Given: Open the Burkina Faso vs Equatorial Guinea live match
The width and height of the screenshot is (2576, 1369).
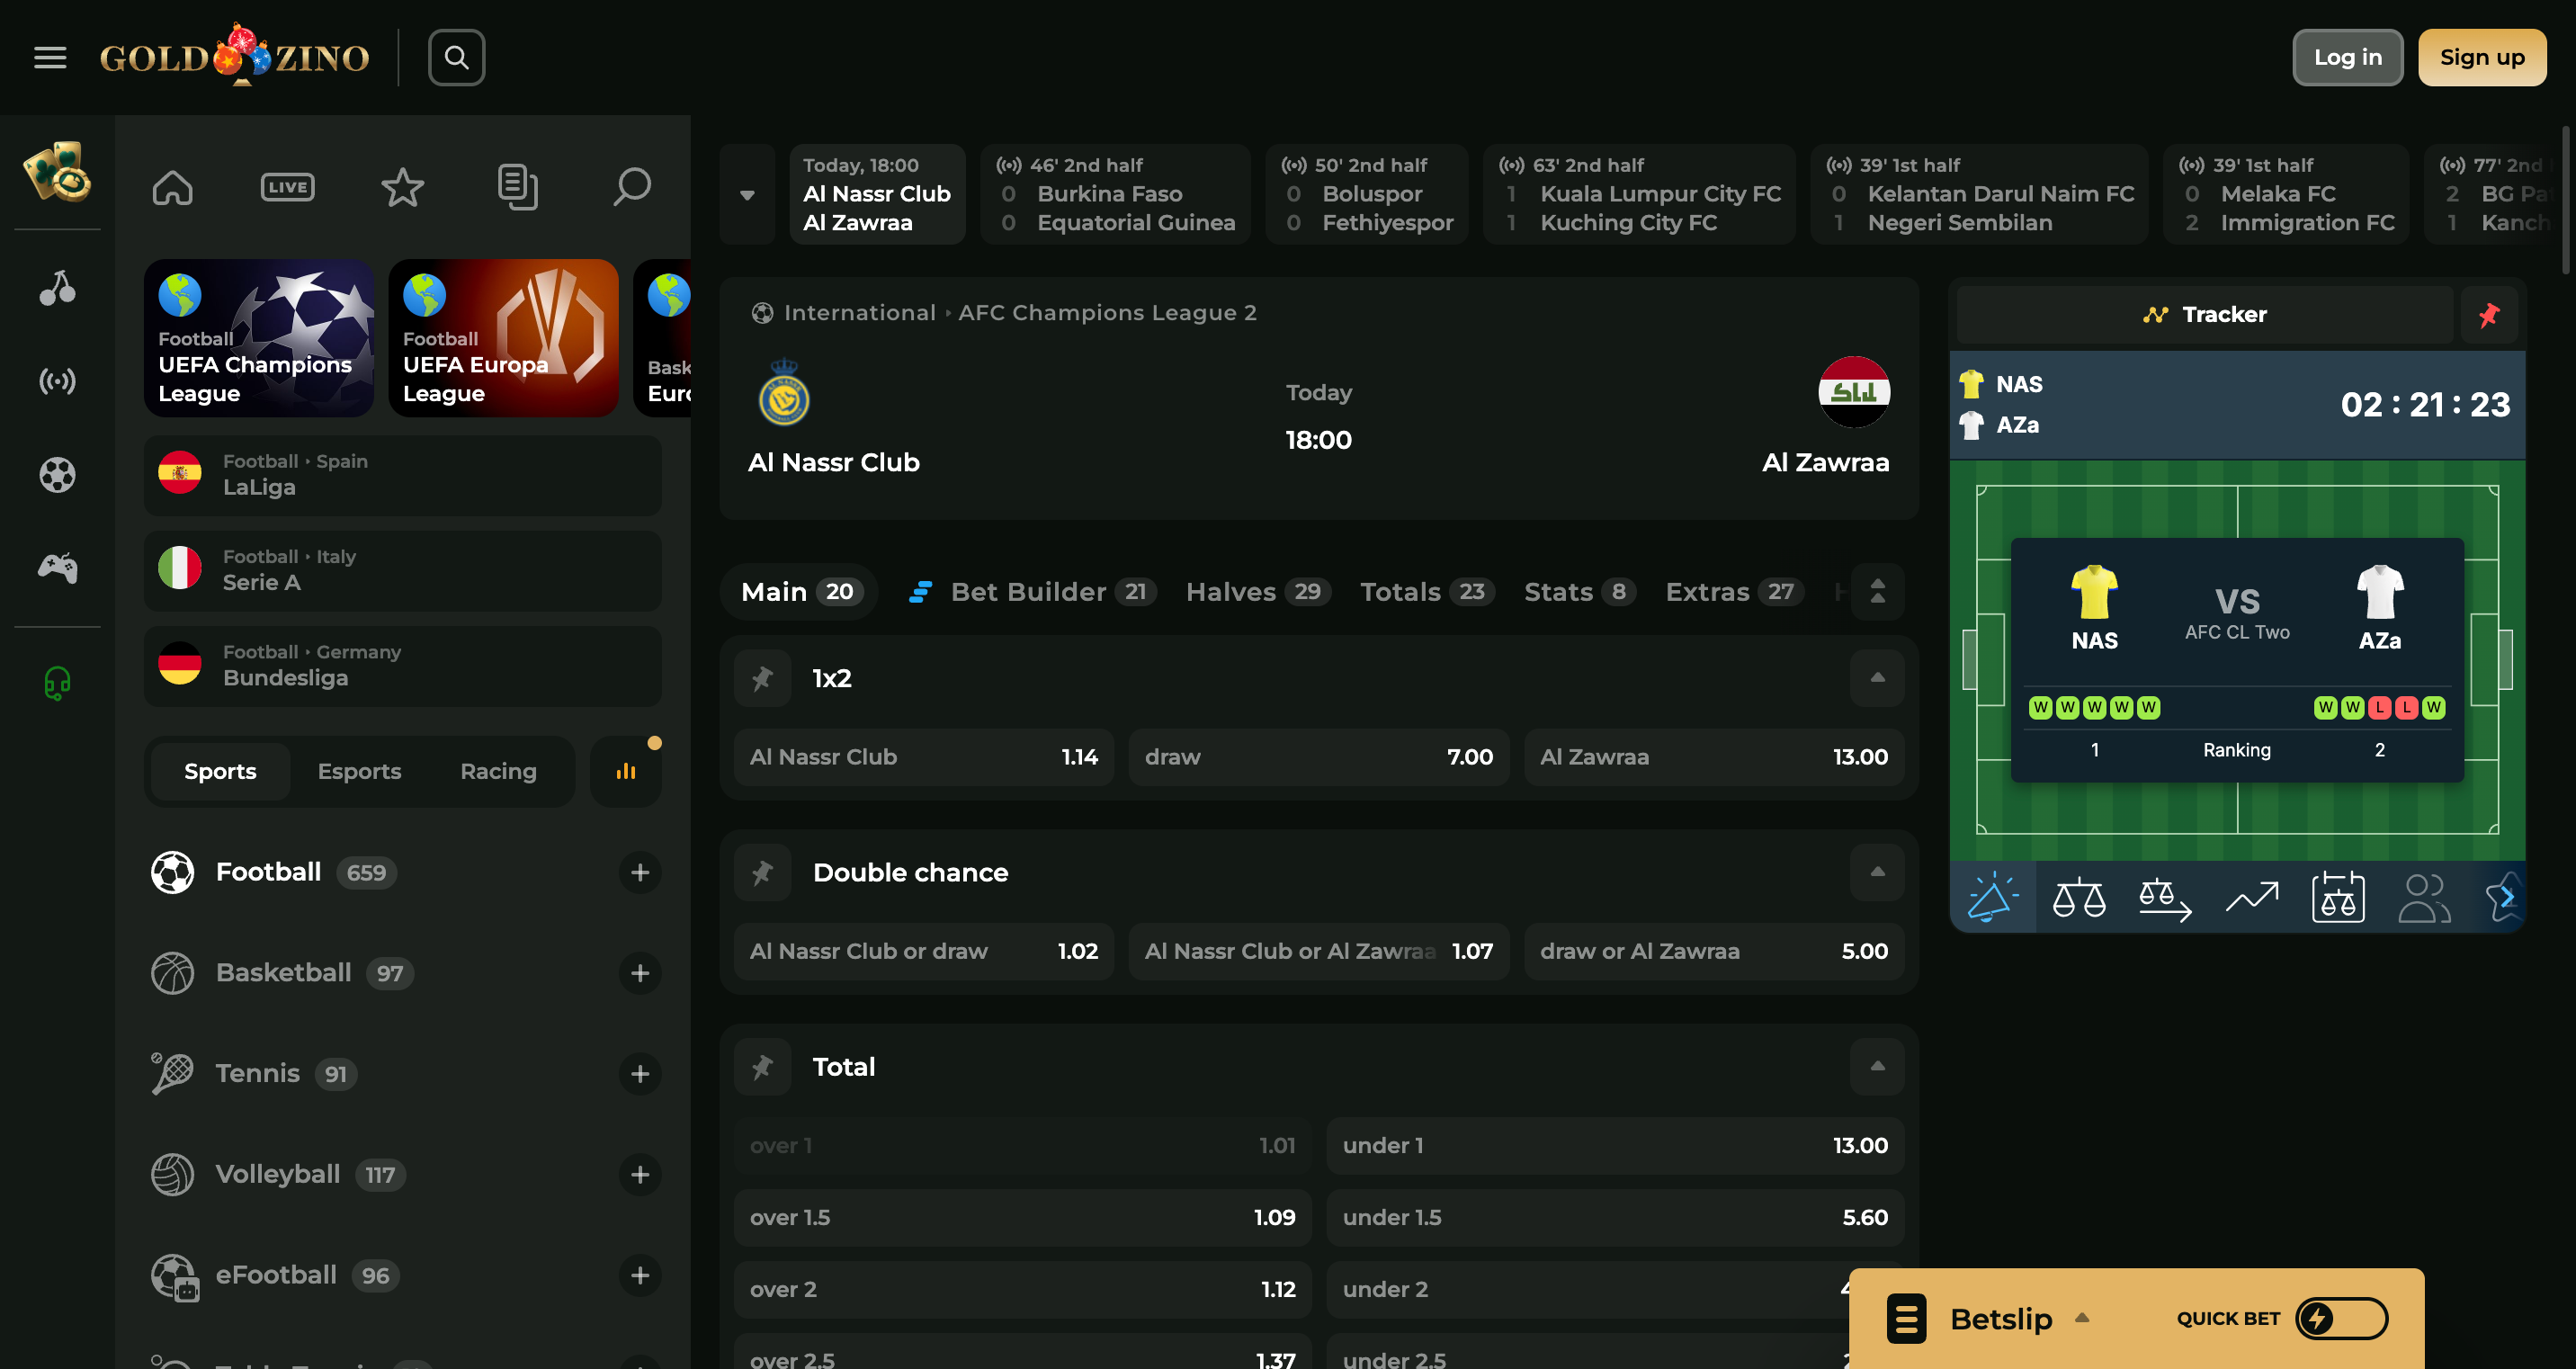Looking at the screenshot, I should (1115, 195).
